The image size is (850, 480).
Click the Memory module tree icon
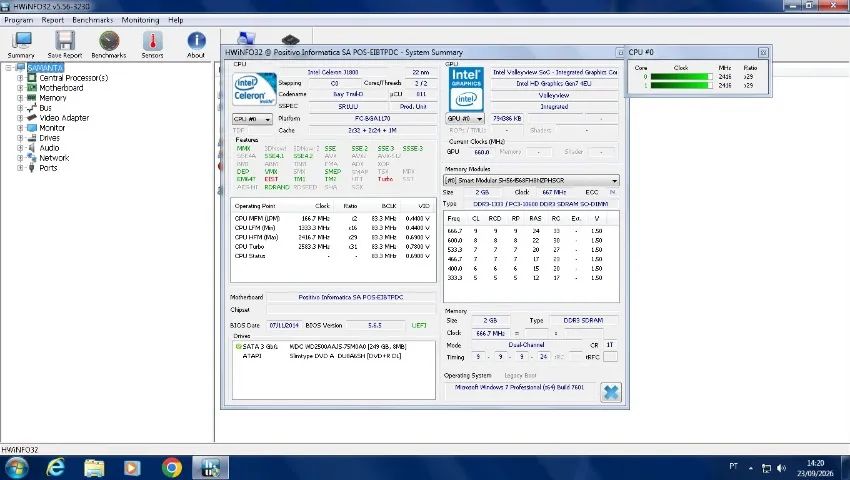(32, 98)
